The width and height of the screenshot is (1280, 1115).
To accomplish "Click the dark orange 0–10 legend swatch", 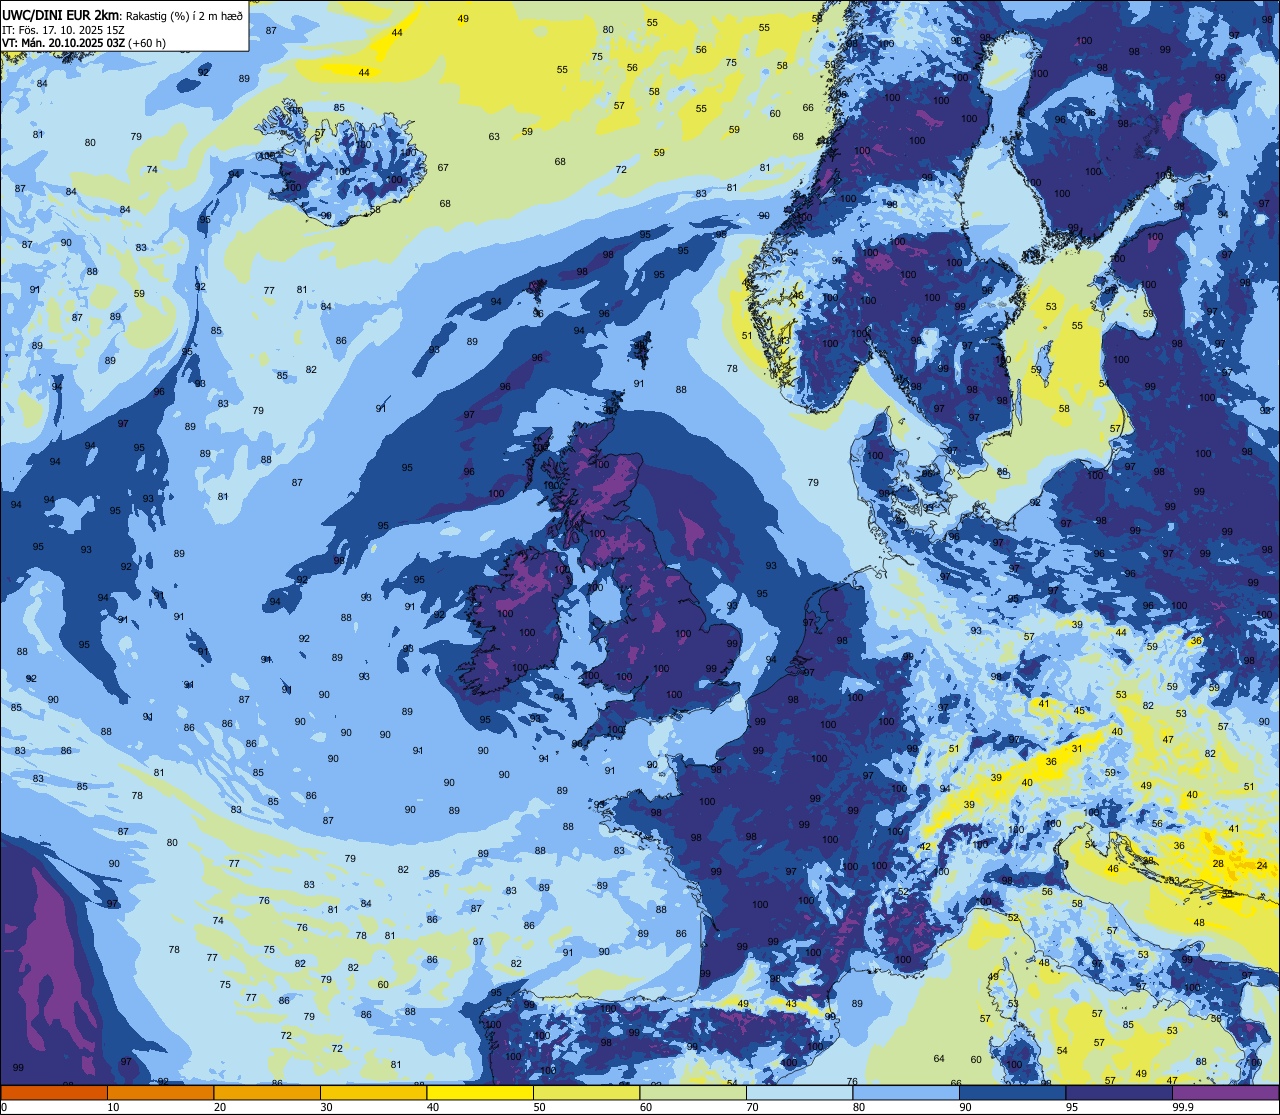I will pos(54,1093).
